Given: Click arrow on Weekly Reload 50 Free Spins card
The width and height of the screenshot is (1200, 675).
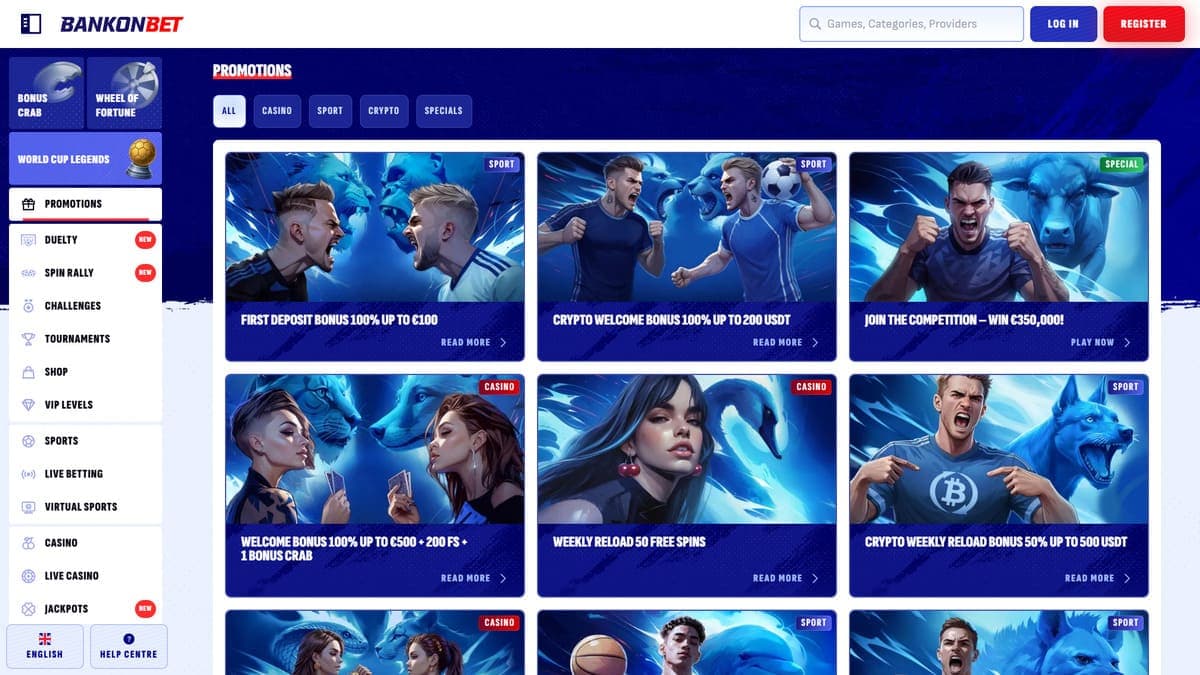Looking at the screenshot, I should 815,578.
